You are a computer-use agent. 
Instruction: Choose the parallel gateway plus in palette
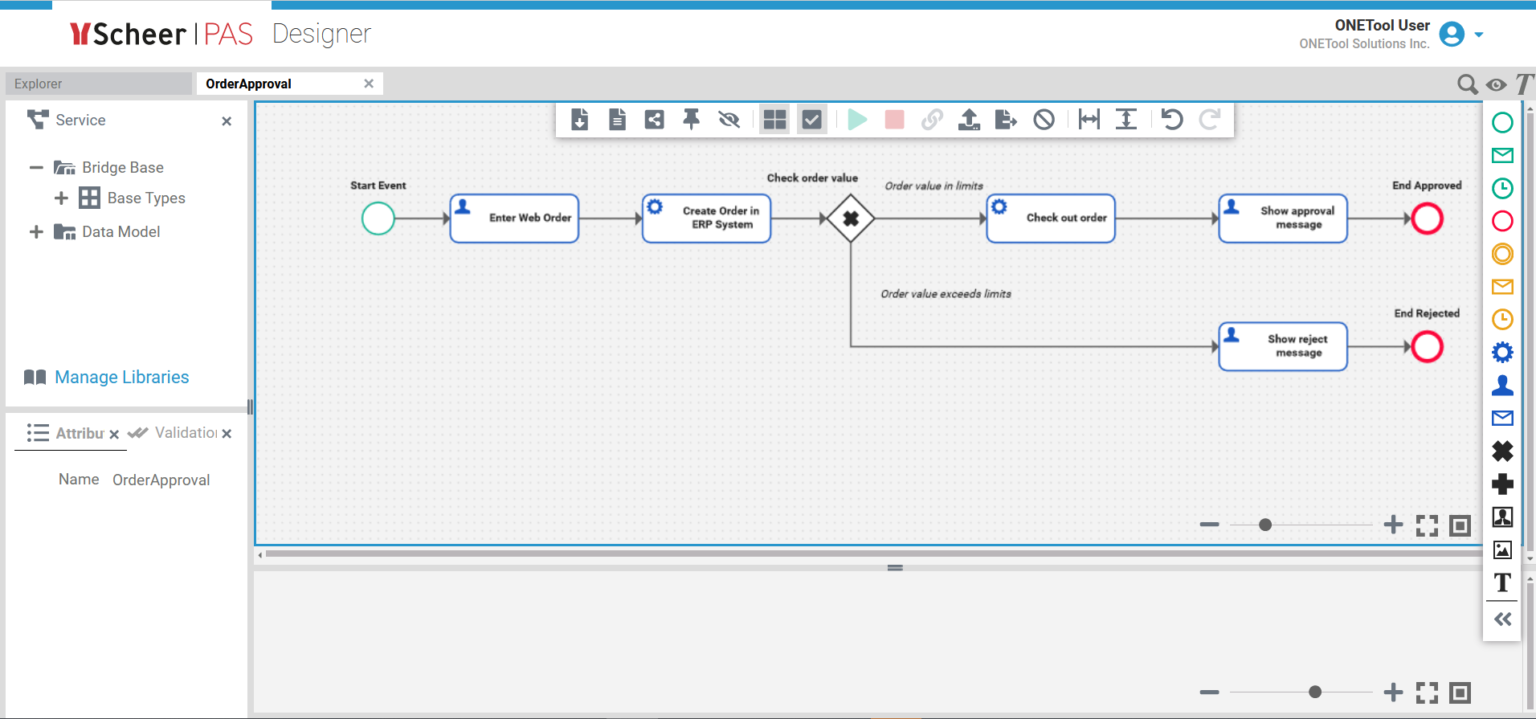[1502, 484]
